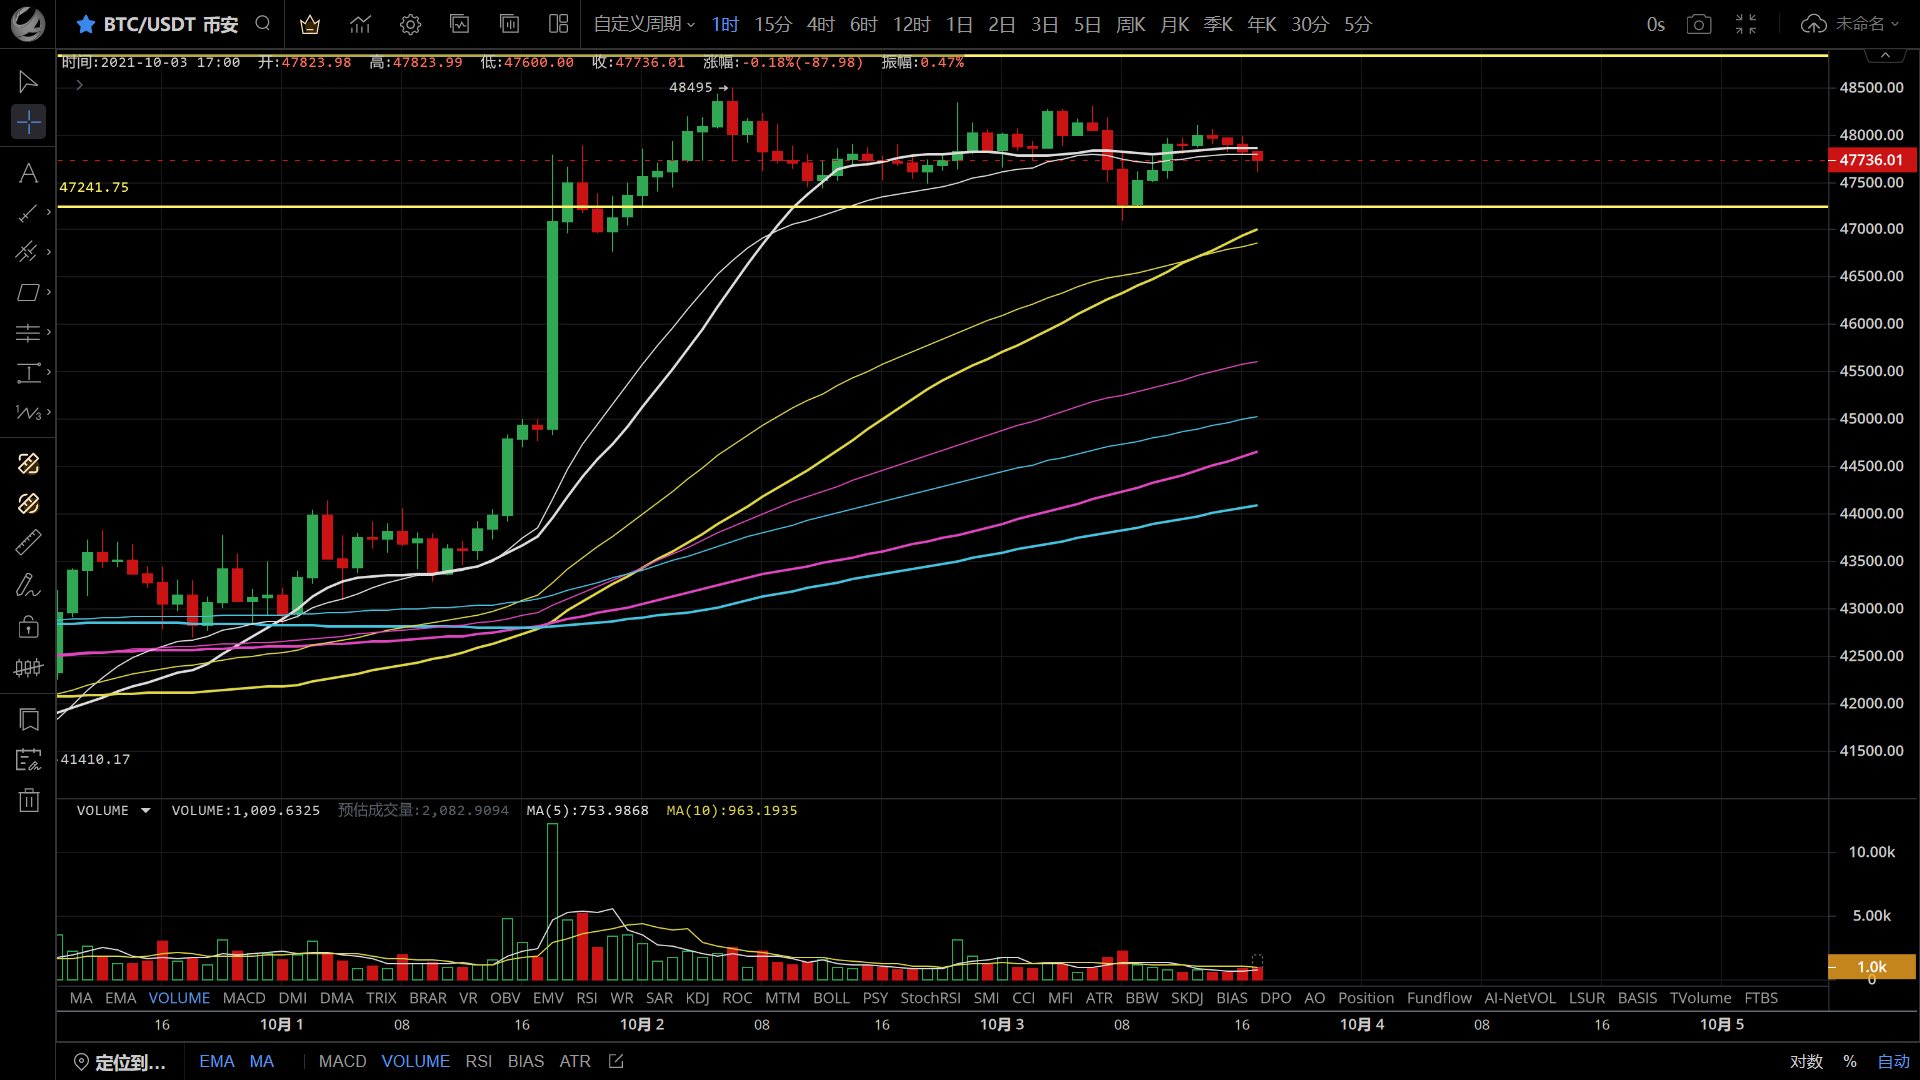Screen dimensions: 1920x1080
Task: Open chart settings gear icon
Action: [x=410, y=24]
